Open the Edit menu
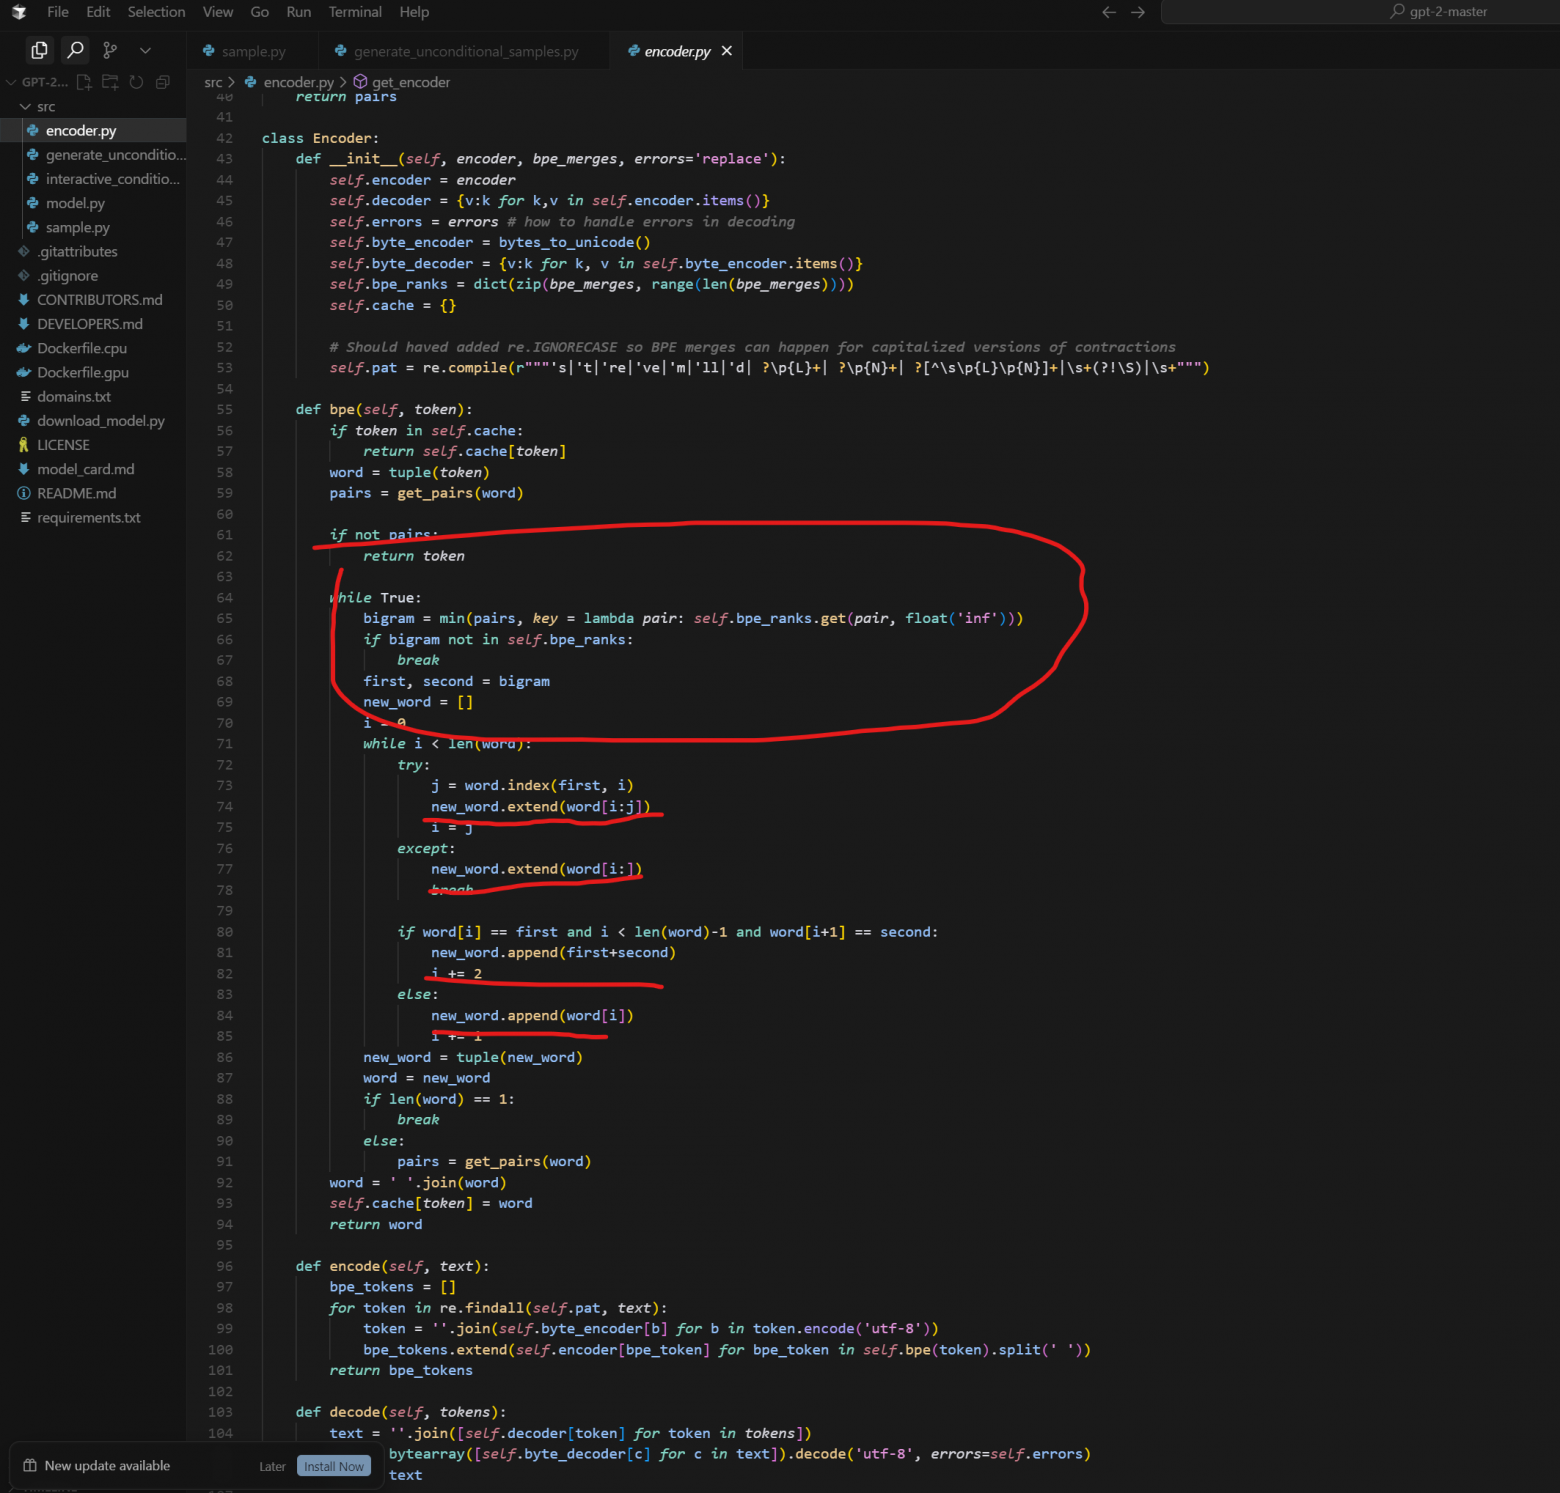Viewport: 1560px width, 1493px height. (x=98, y=12)
